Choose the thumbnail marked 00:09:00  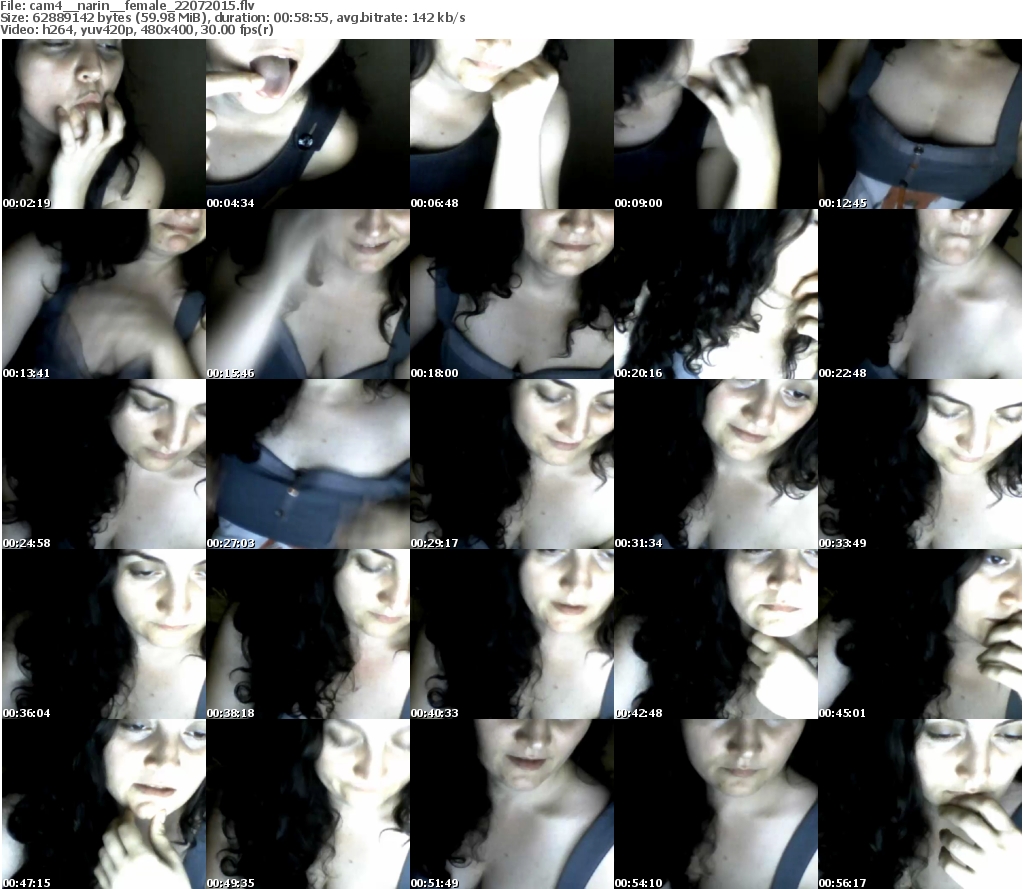tap(716, 124)
